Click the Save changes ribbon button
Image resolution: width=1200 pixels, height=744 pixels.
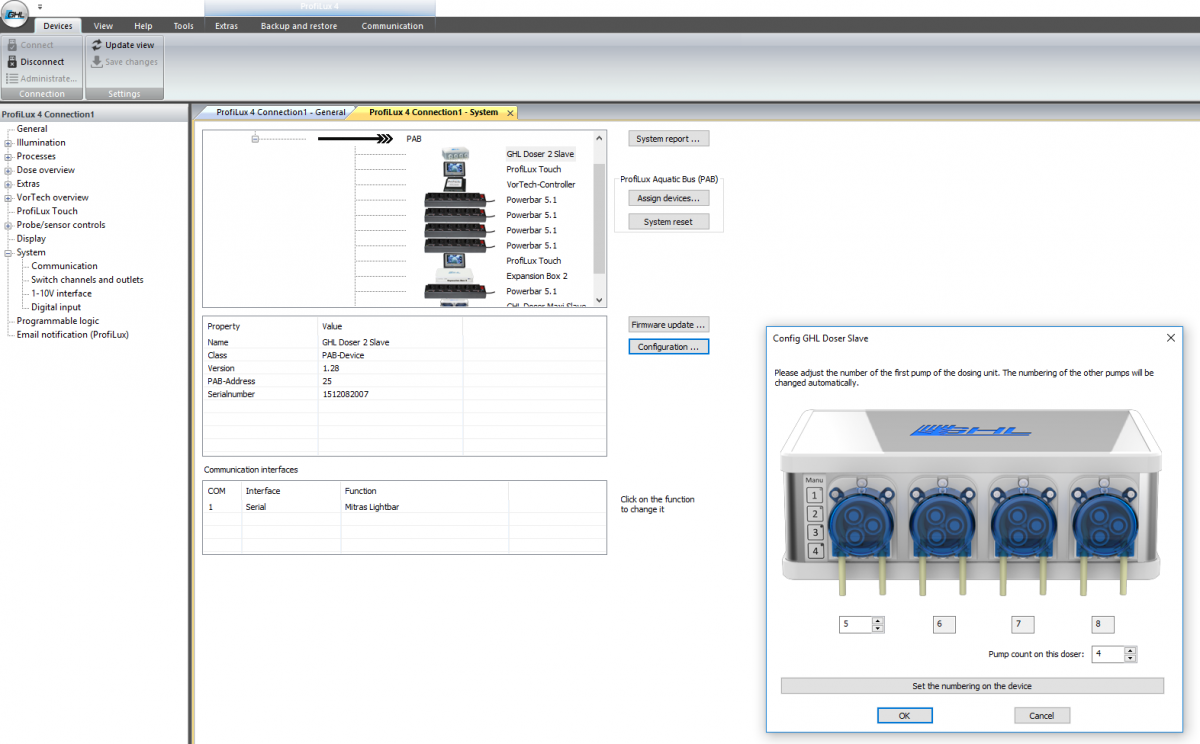[x=124, y=62]
